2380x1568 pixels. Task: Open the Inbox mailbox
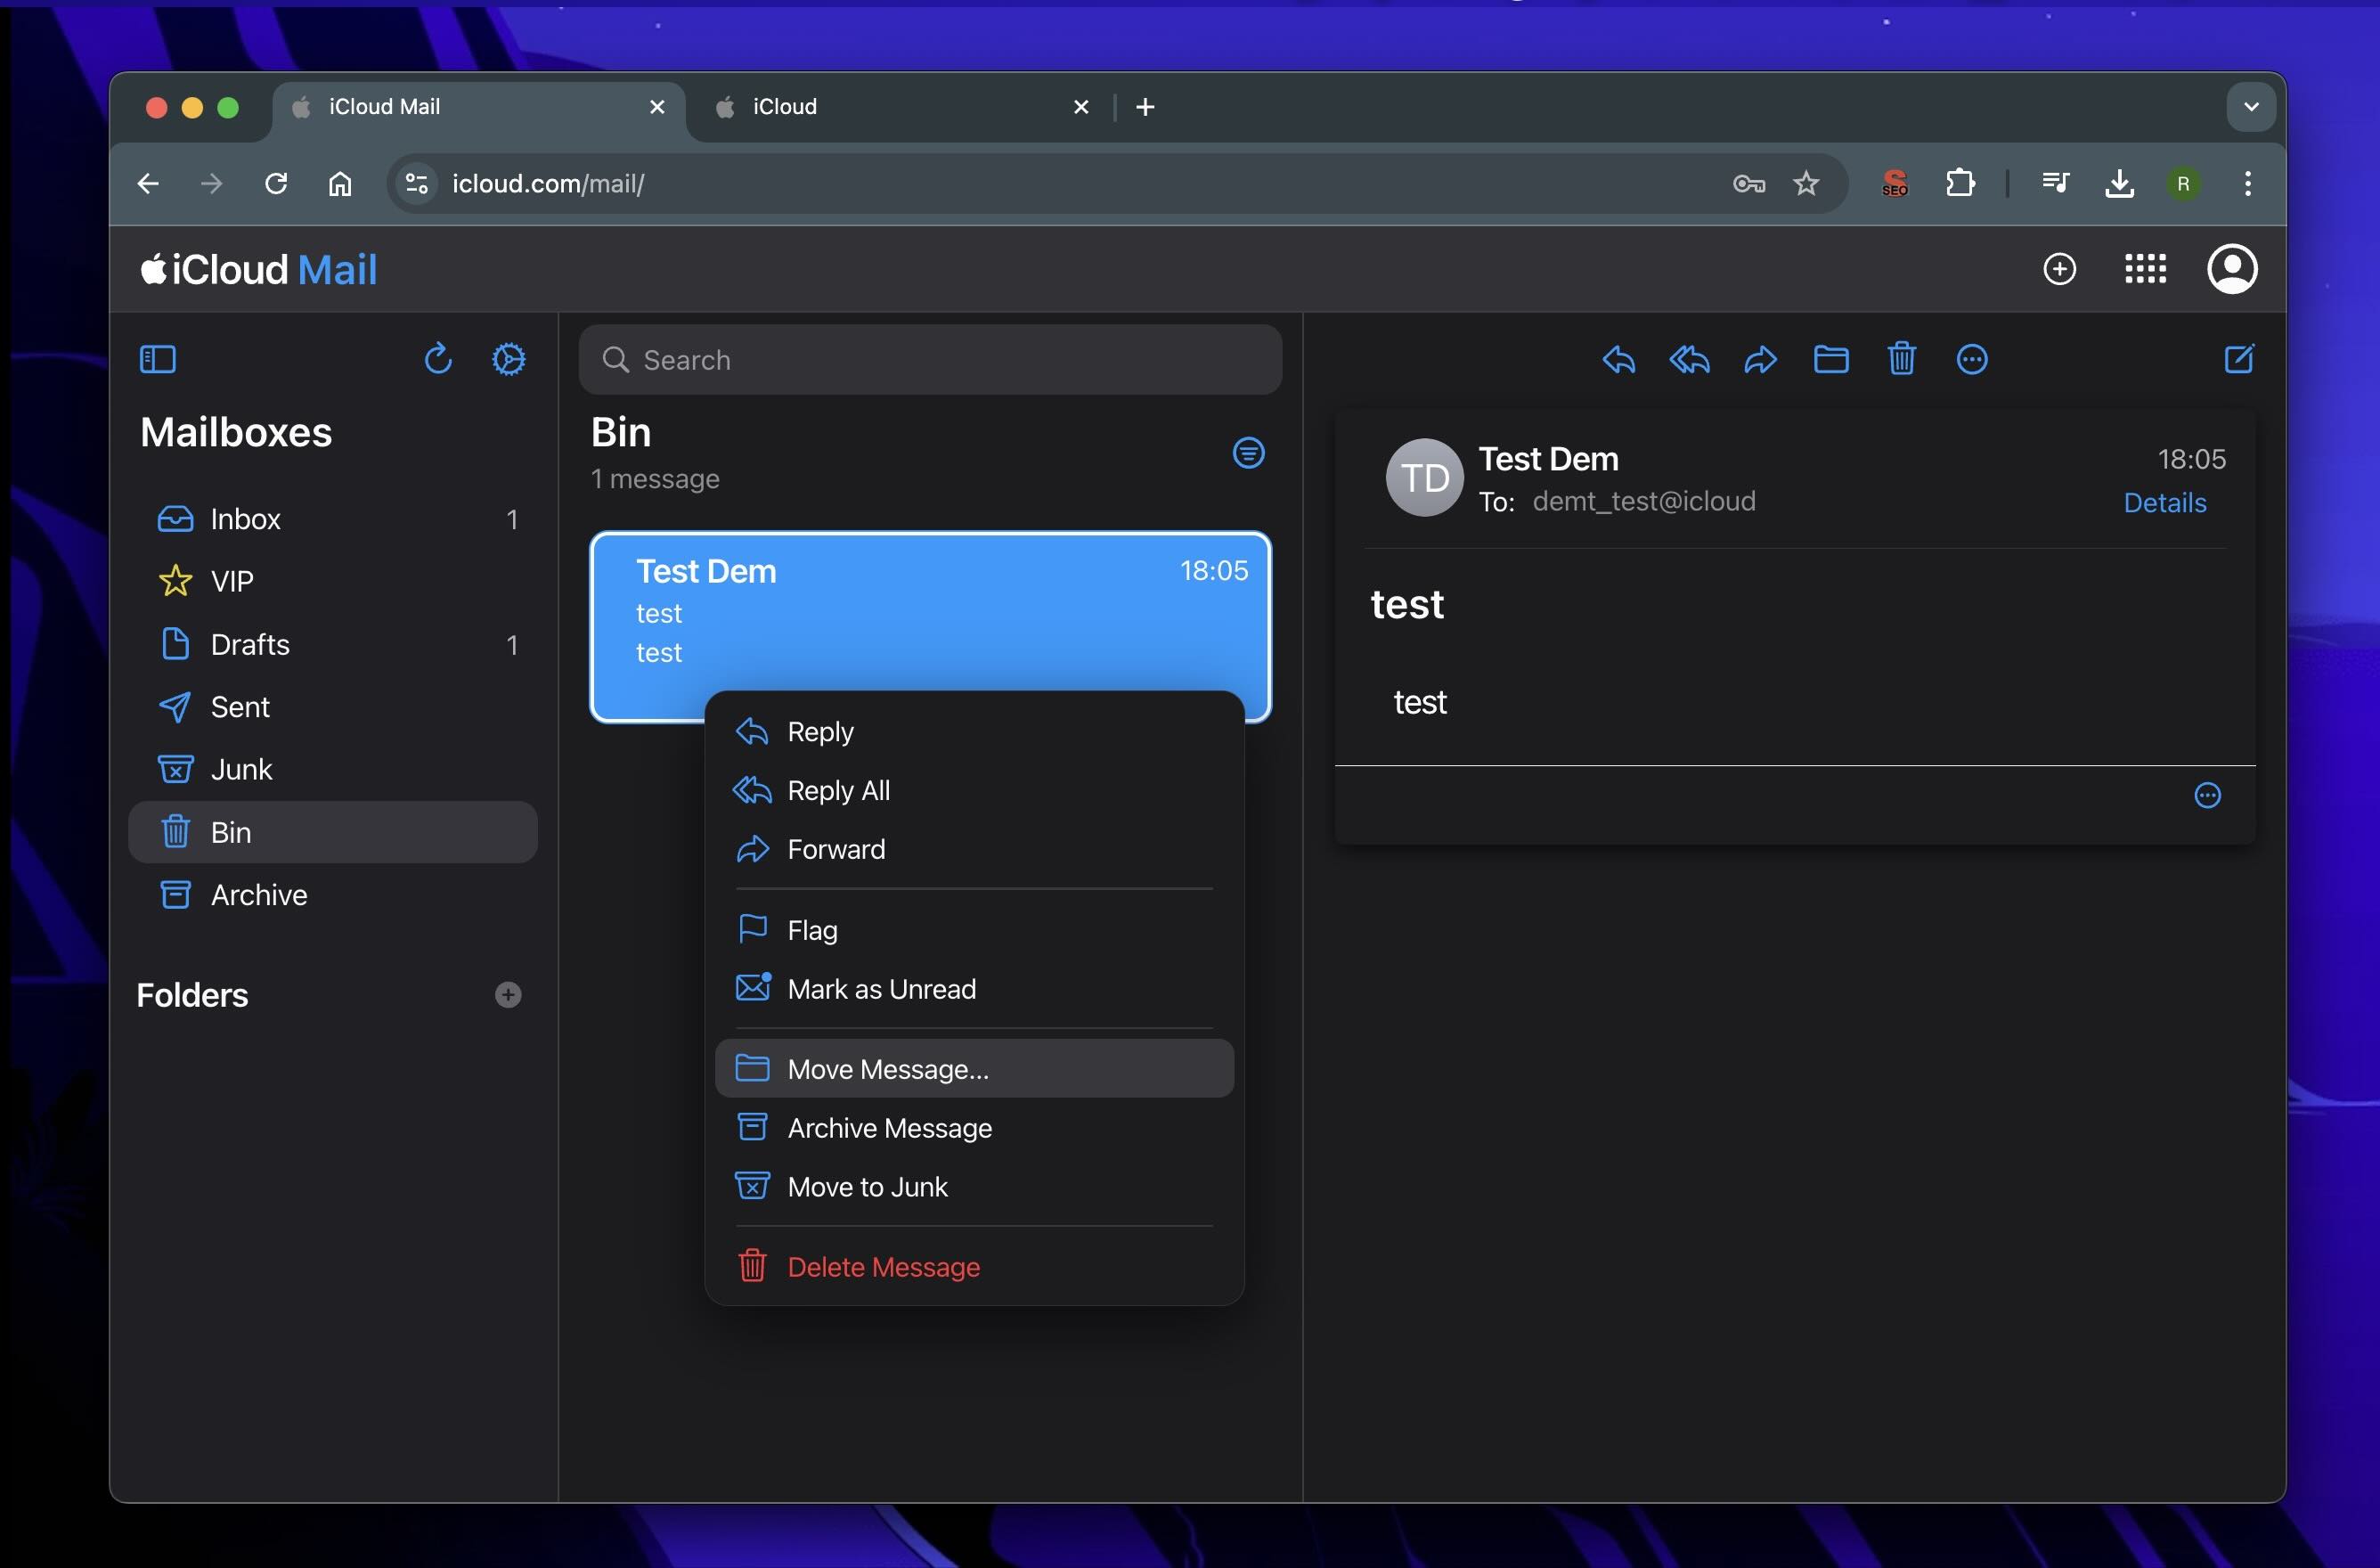(333, 519)
